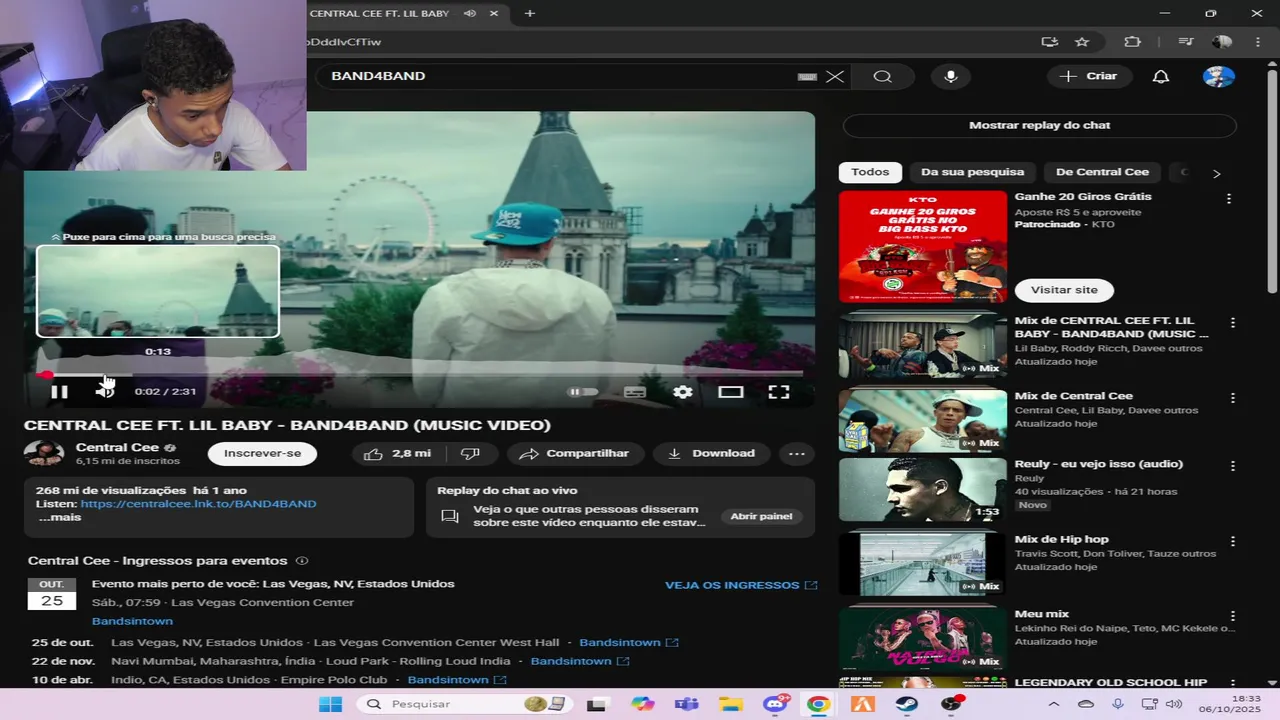Open options for Ganhe 20 Giros ad
This screenshot has width=1280, height=720.
[x=1229, y=199]
